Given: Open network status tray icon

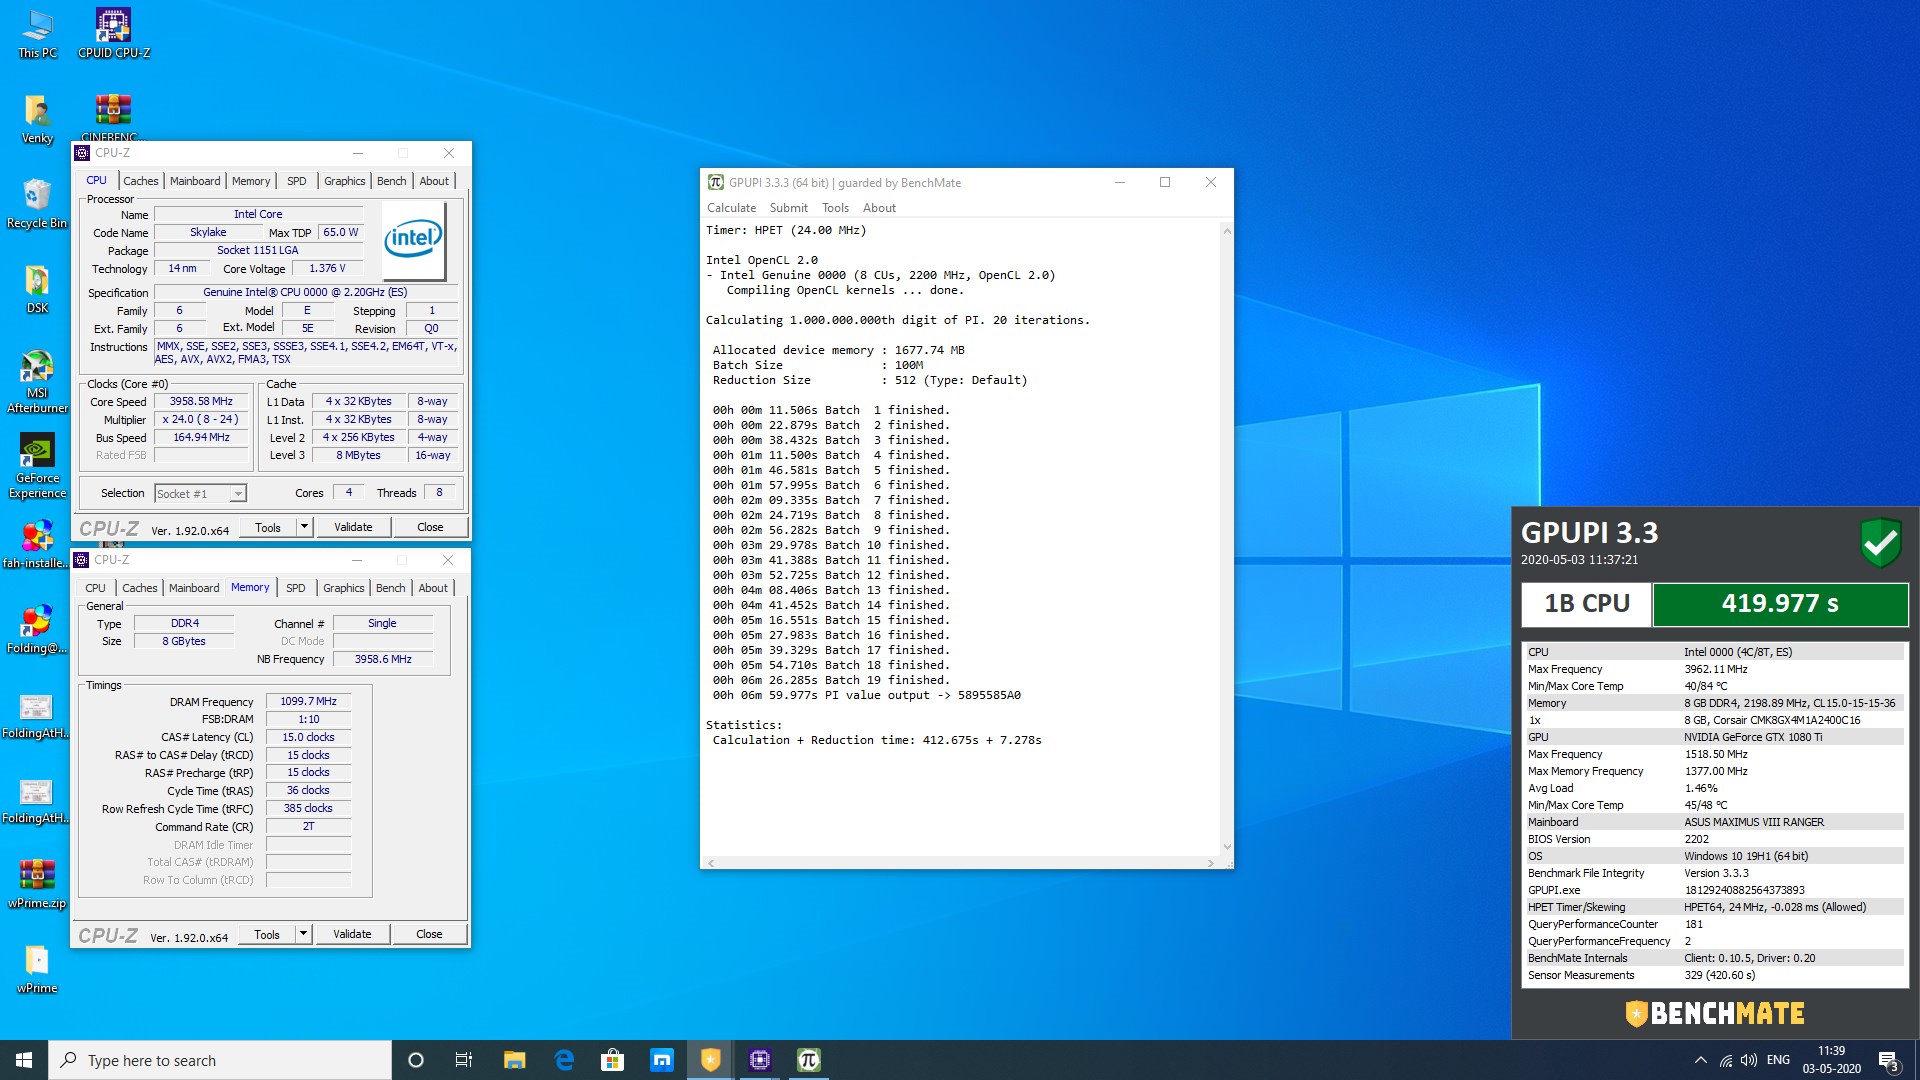Looking at the screenshot, I should [1726, 1060].
